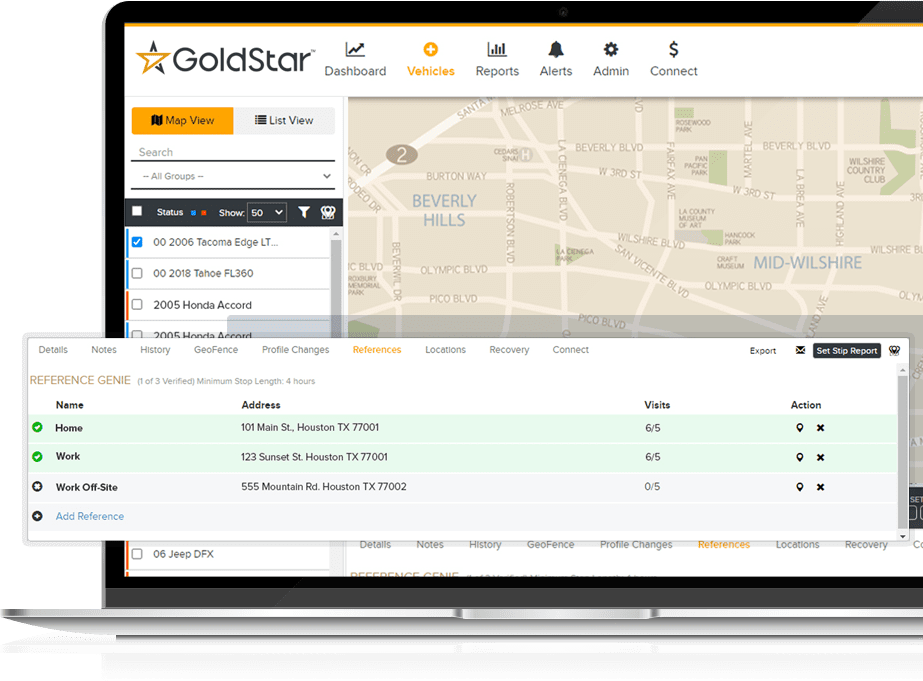Open the background GeoFence tab below popup
This screenshot has height=681, width=923.
click(550, 544)
